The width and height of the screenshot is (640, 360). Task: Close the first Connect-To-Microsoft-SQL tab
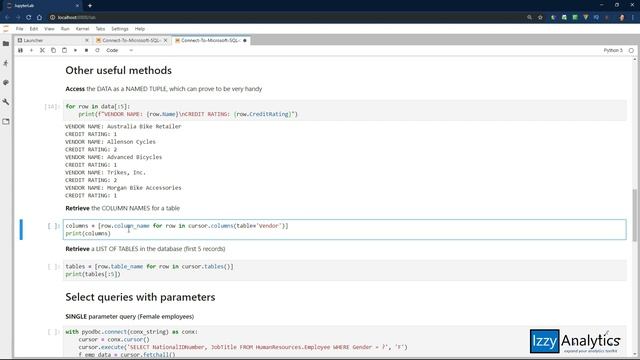click(x=165, y=40)
